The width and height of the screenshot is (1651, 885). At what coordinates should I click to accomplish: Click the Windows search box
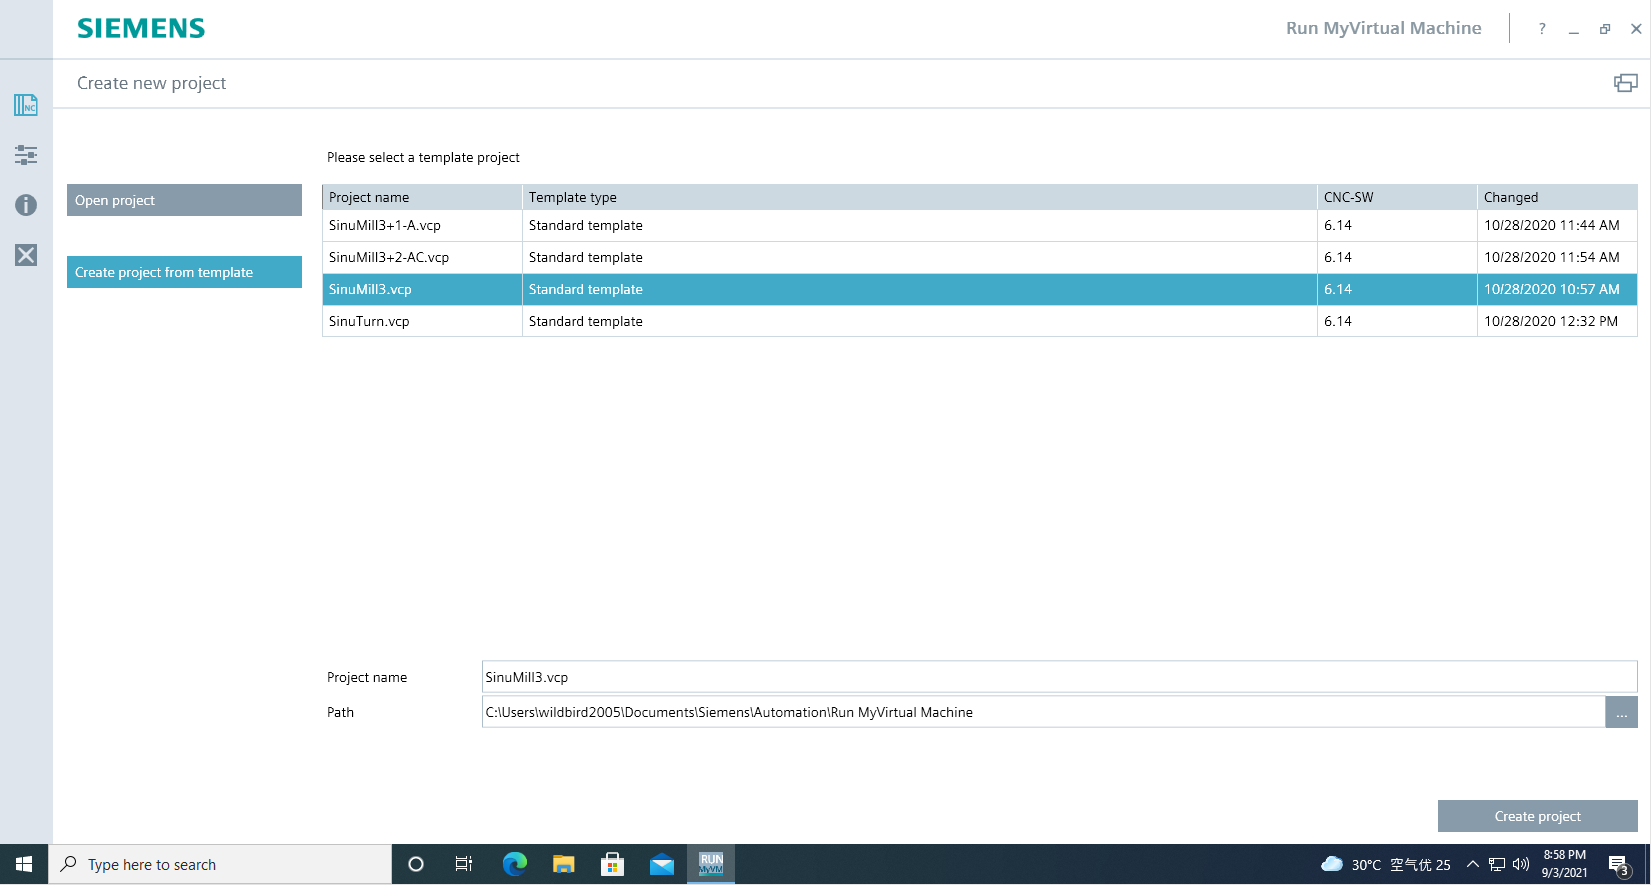tap(220, 864)
